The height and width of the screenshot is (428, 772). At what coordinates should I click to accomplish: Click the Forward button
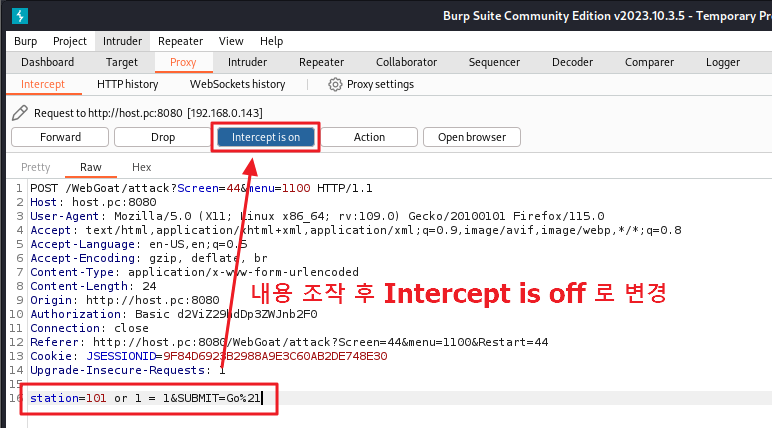point(60,137)
